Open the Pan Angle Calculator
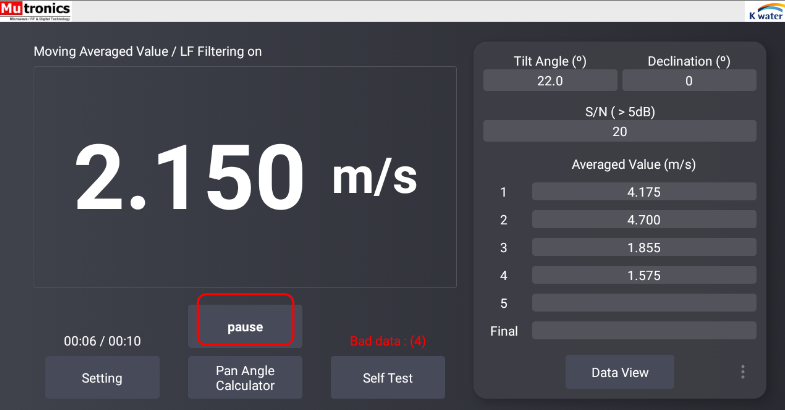This screenshot has height=410, width=785. (245, 378)
